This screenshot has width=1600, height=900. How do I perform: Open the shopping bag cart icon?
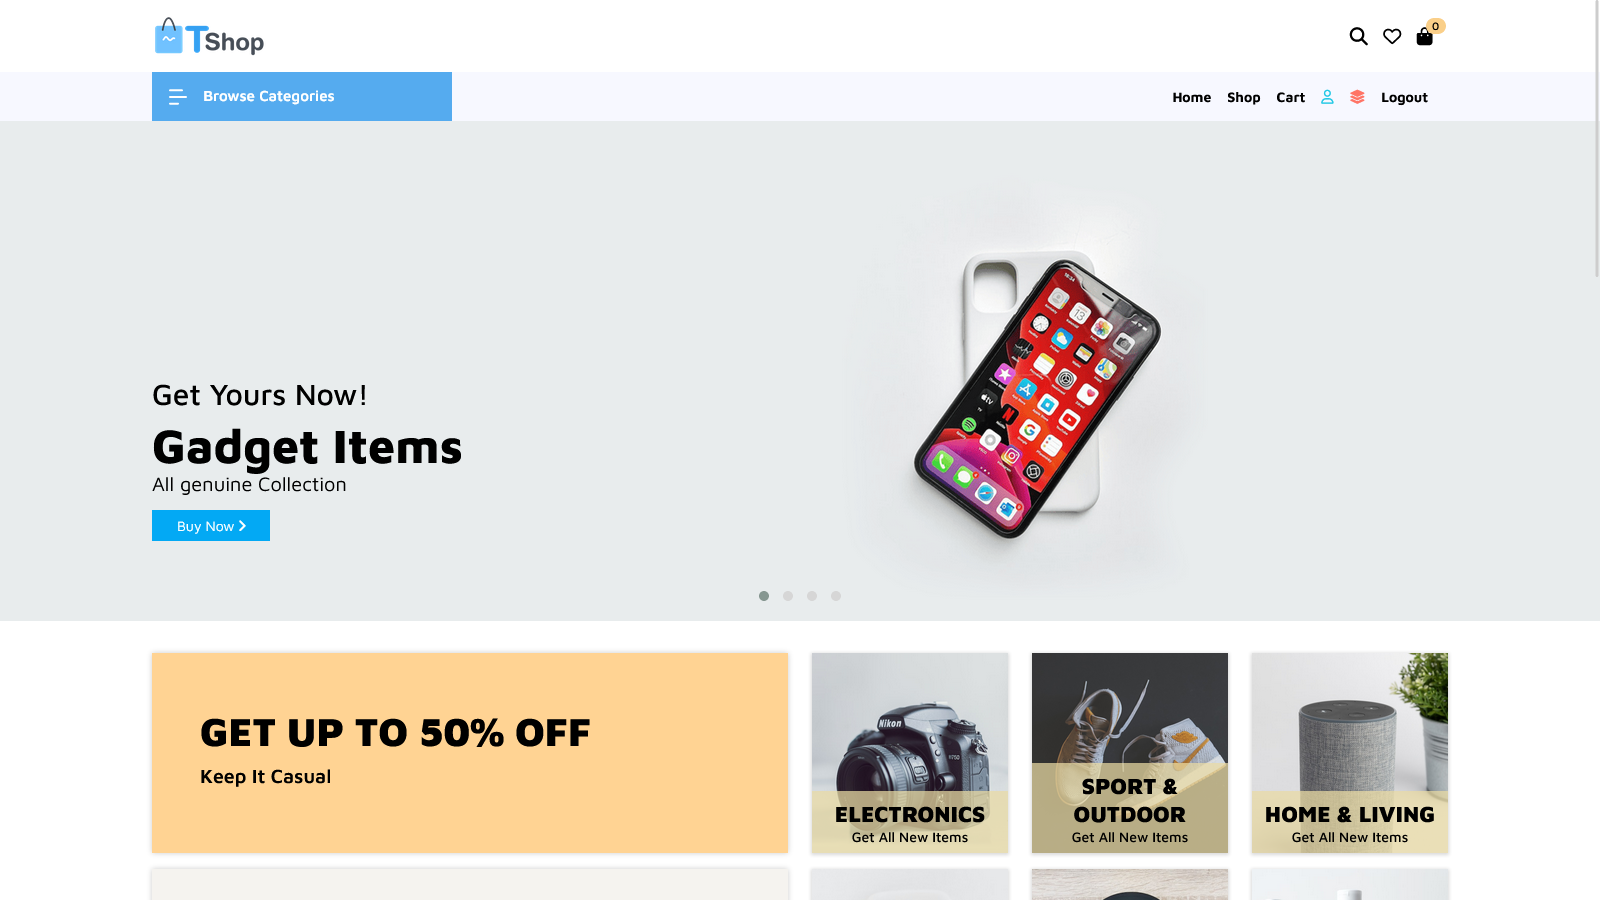1425,37
